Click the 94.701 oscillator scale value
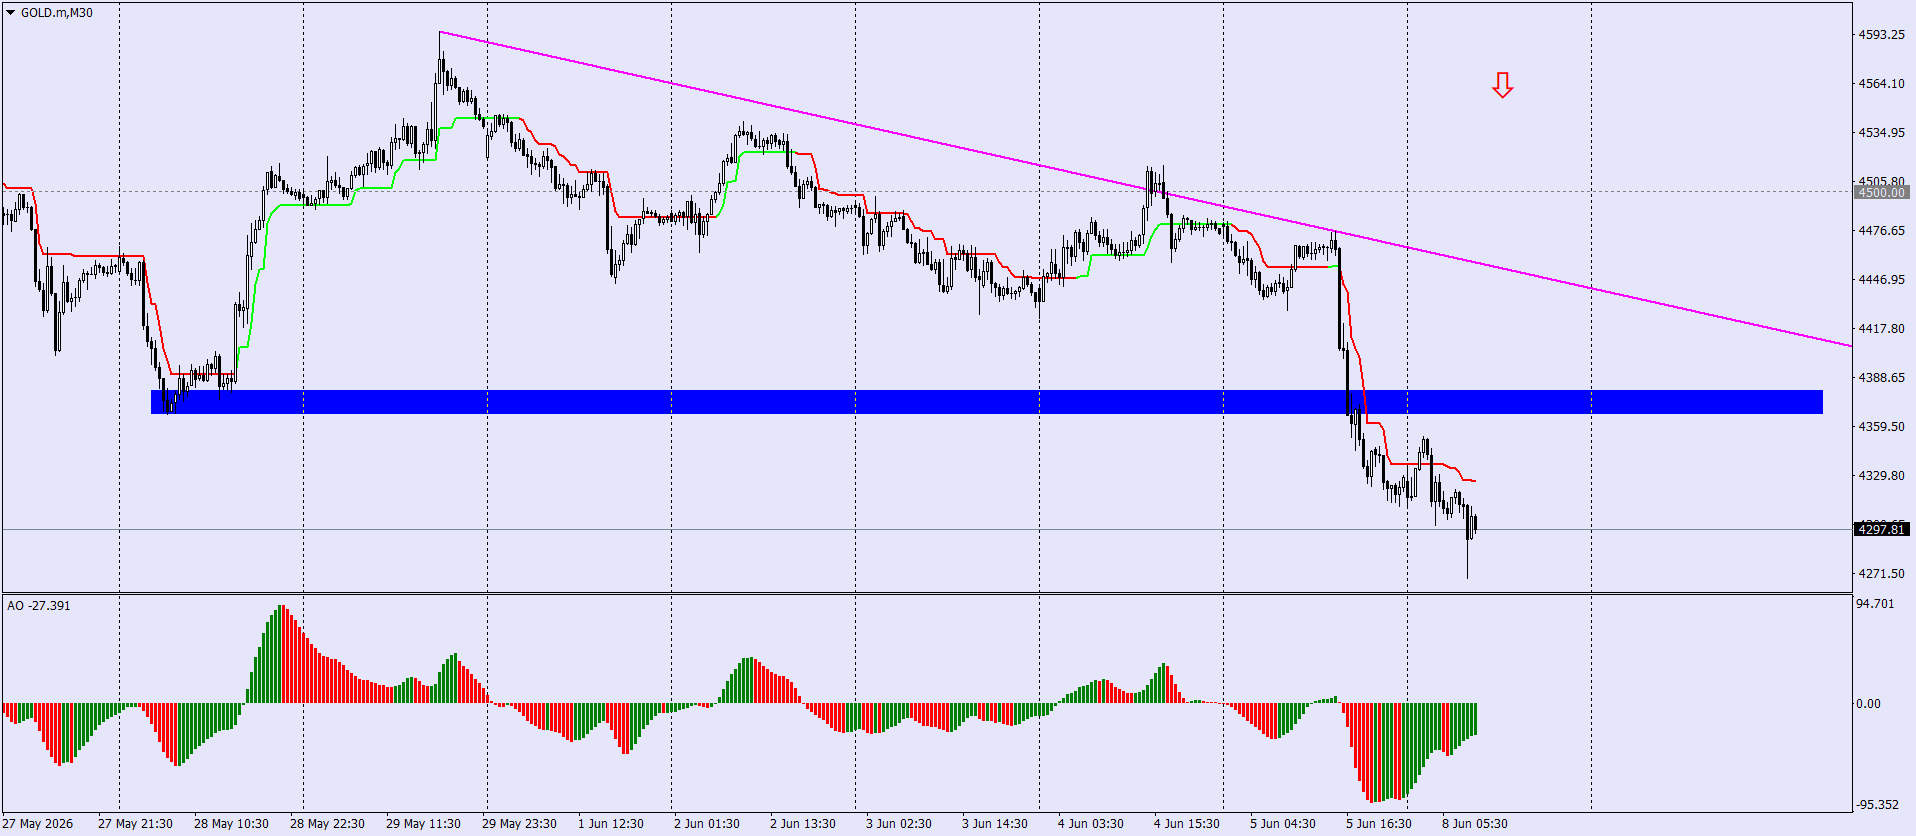Viewport: 1916px width, 836px height. tap(1875, 604)
